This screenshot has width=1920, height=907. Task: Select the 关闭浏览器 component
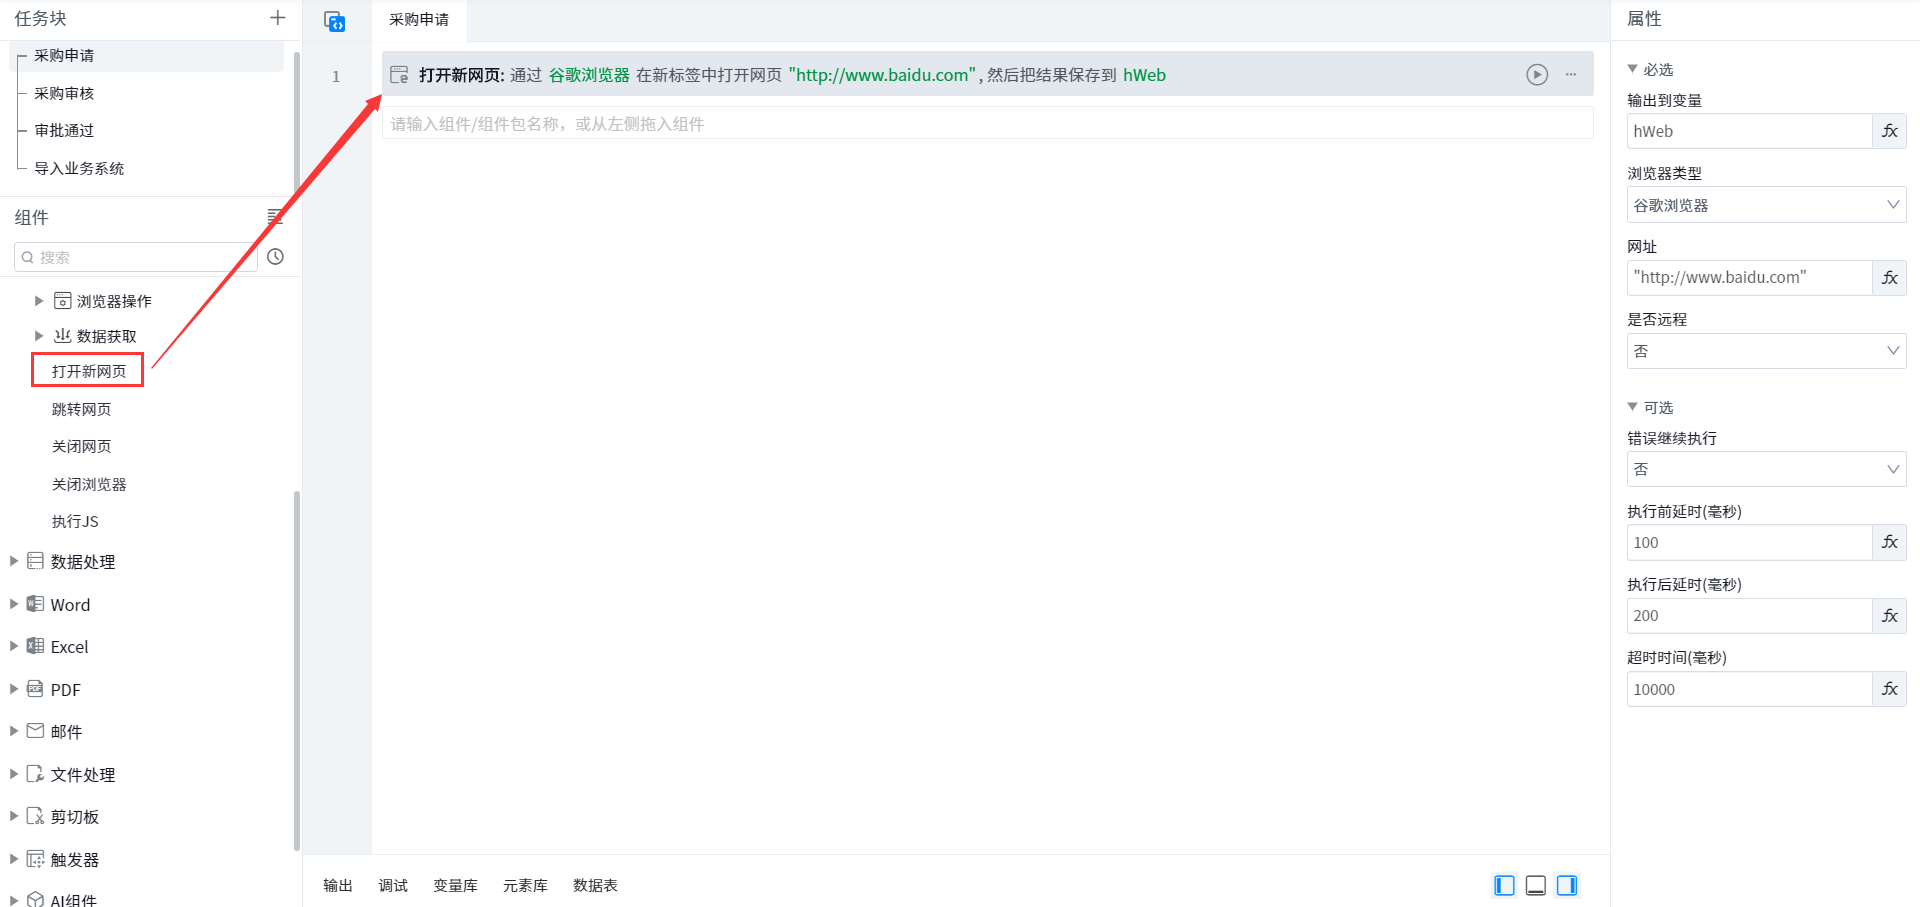click(x=89, y=484)
